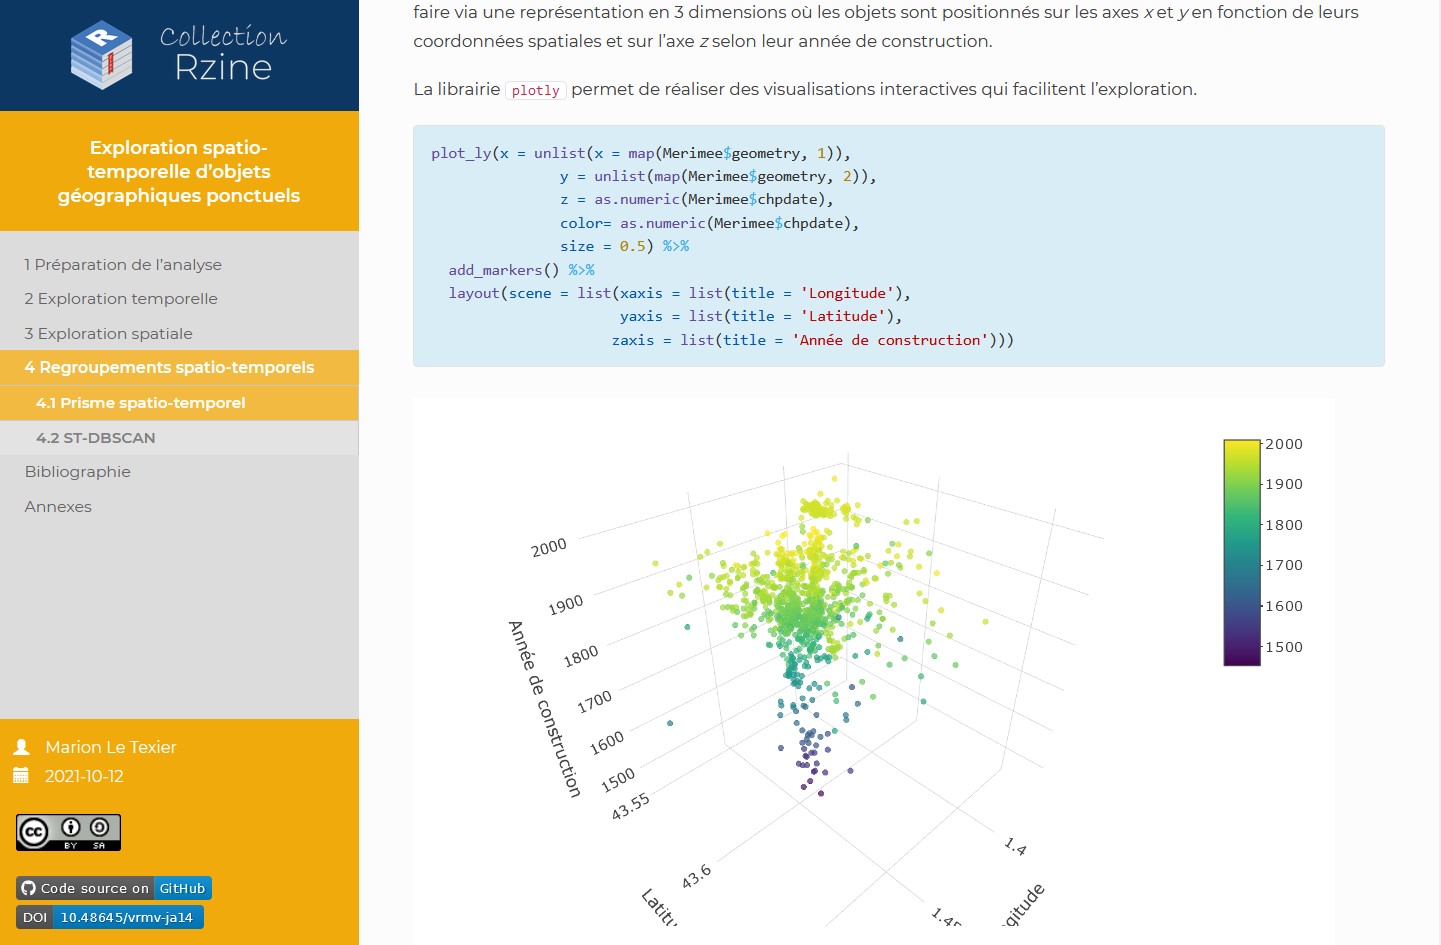1441x945 pixels.
Task: Open the Code source on GitHub badge
Action: [x=114, y=888]
